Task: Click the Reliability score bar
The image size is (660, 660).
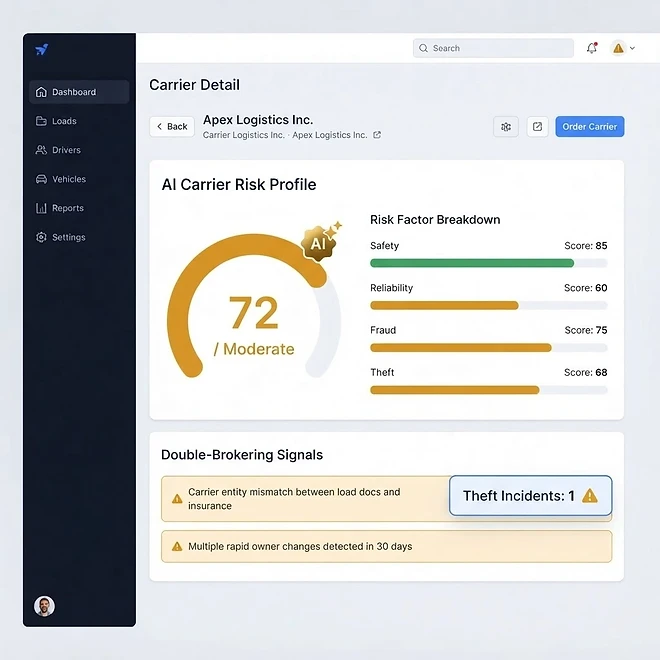Action: [489, 305]
